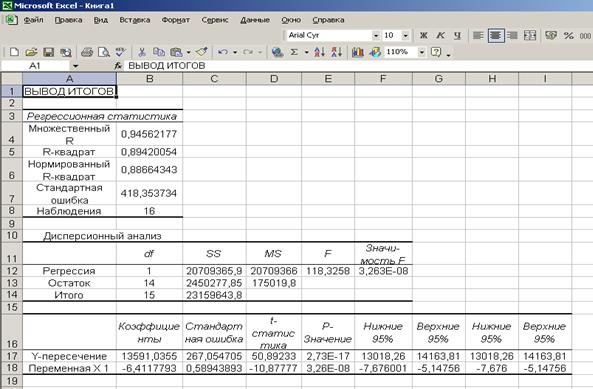Open an existing file with folder icon
This screenshot has height=389, width=593.
(31, 52)
